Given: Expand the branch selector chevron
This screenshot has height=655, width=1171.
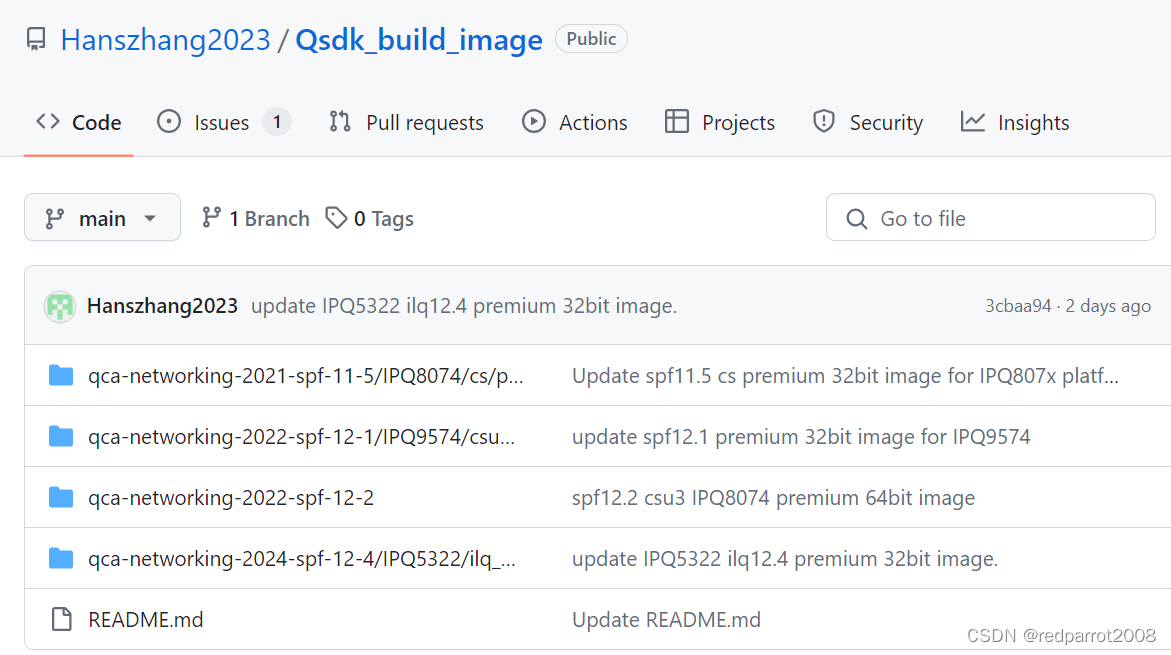Looking at the screenshot, I should (x=150, y=217).
